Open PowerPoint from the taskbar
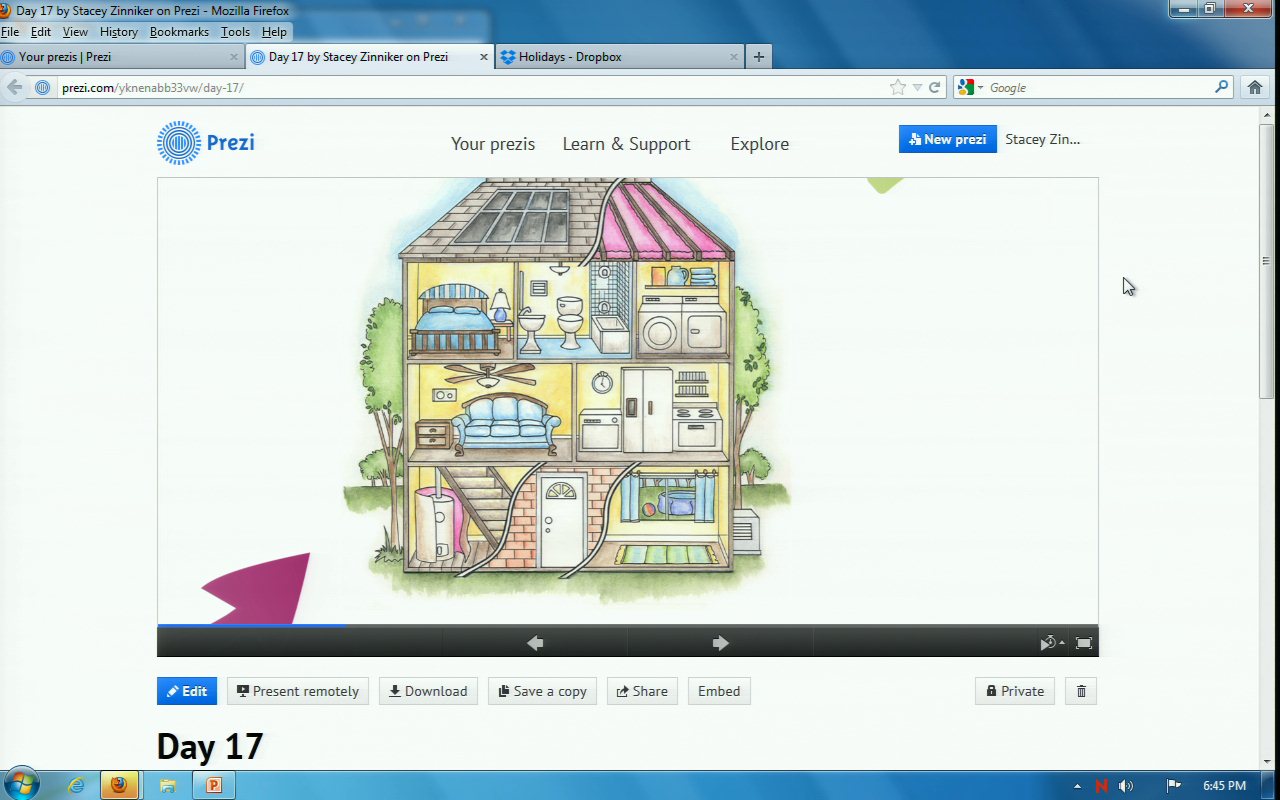Screen dimensions: 1280x800 [213, 785]
